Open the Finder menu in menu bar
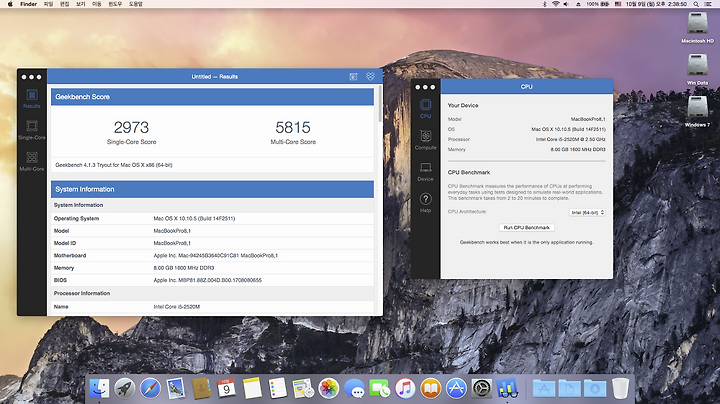720x404 pixels. coord(28,4)
